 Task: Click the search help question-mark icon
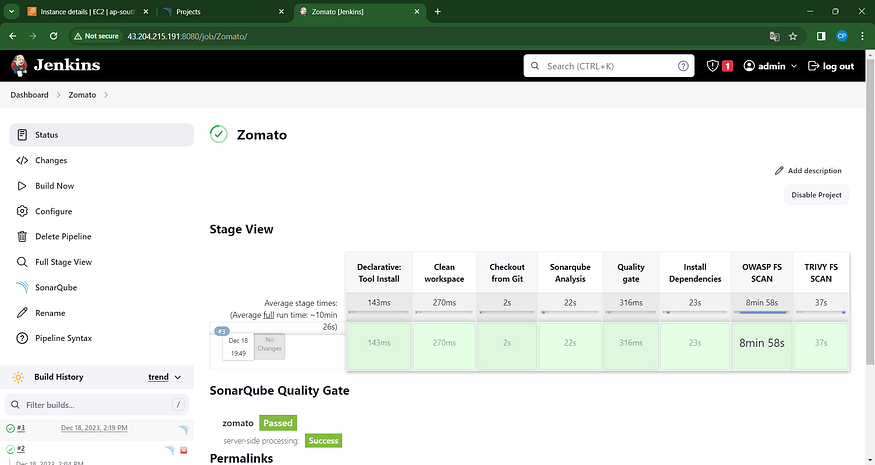coord(683,66)
